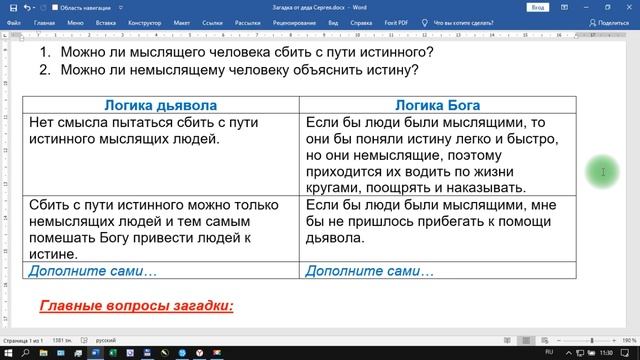
Task: Click the zoom in plus button
Action: (x=614, y=340)
